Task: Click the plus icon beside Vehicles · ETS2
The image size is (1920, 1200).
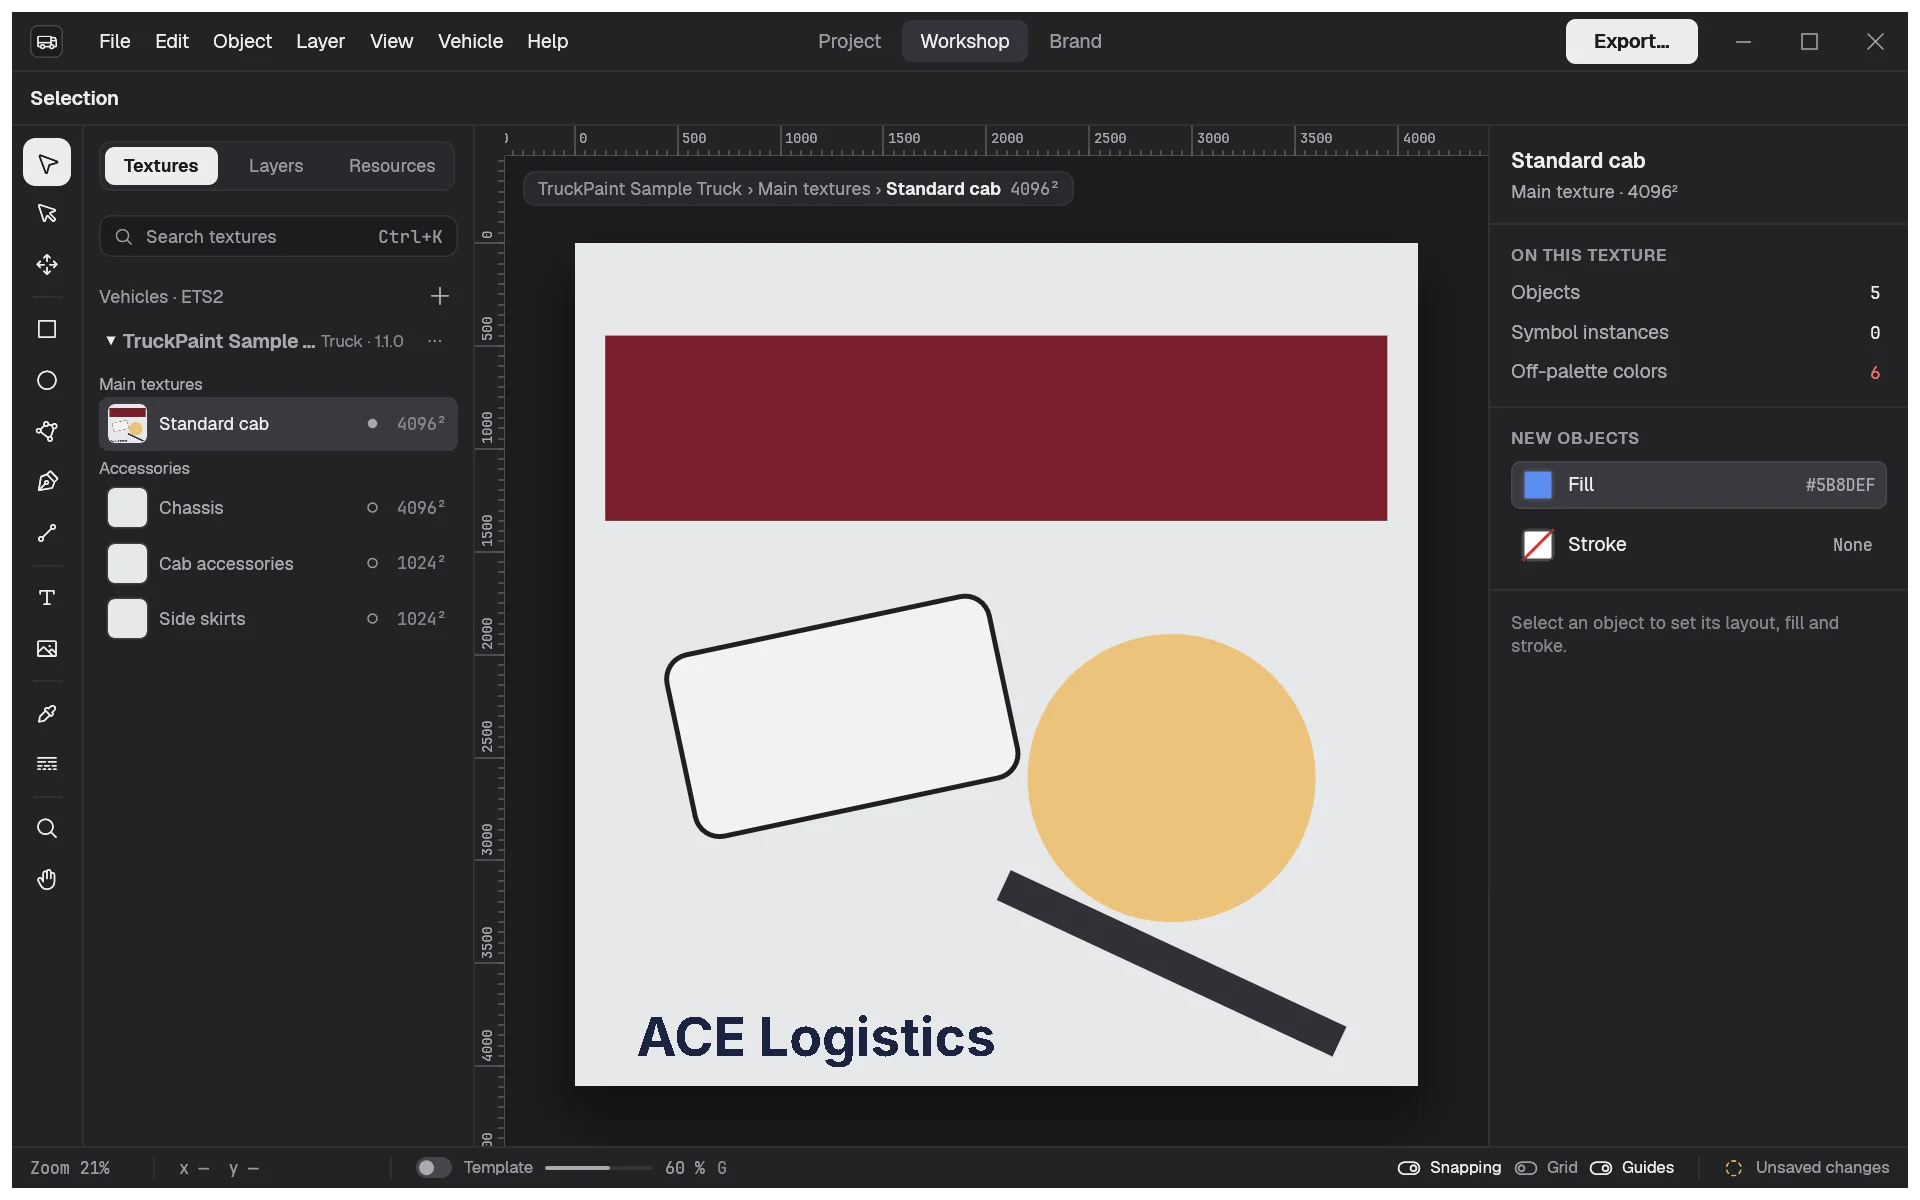Action: (439, 296)
